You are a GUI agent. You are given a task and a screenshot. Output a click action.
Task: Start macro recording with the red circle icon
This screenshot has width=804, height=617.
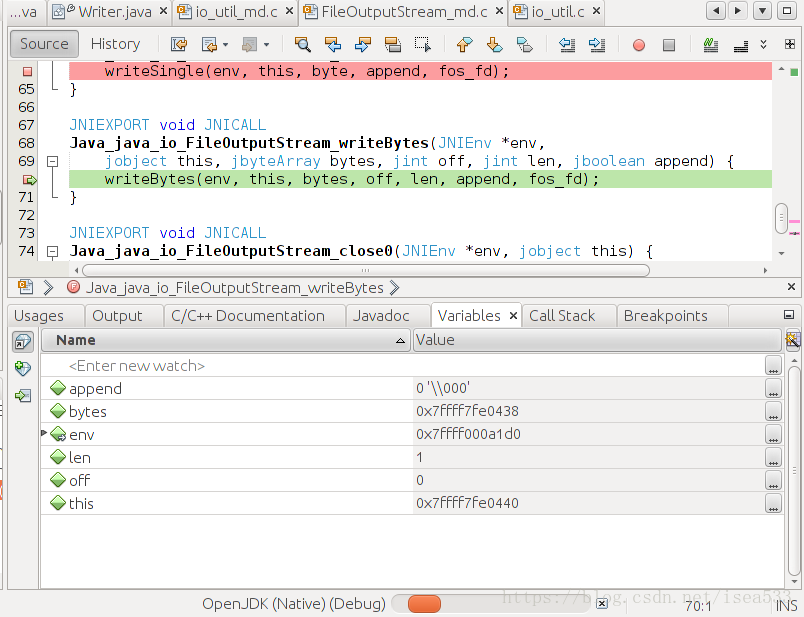(640, 45)
